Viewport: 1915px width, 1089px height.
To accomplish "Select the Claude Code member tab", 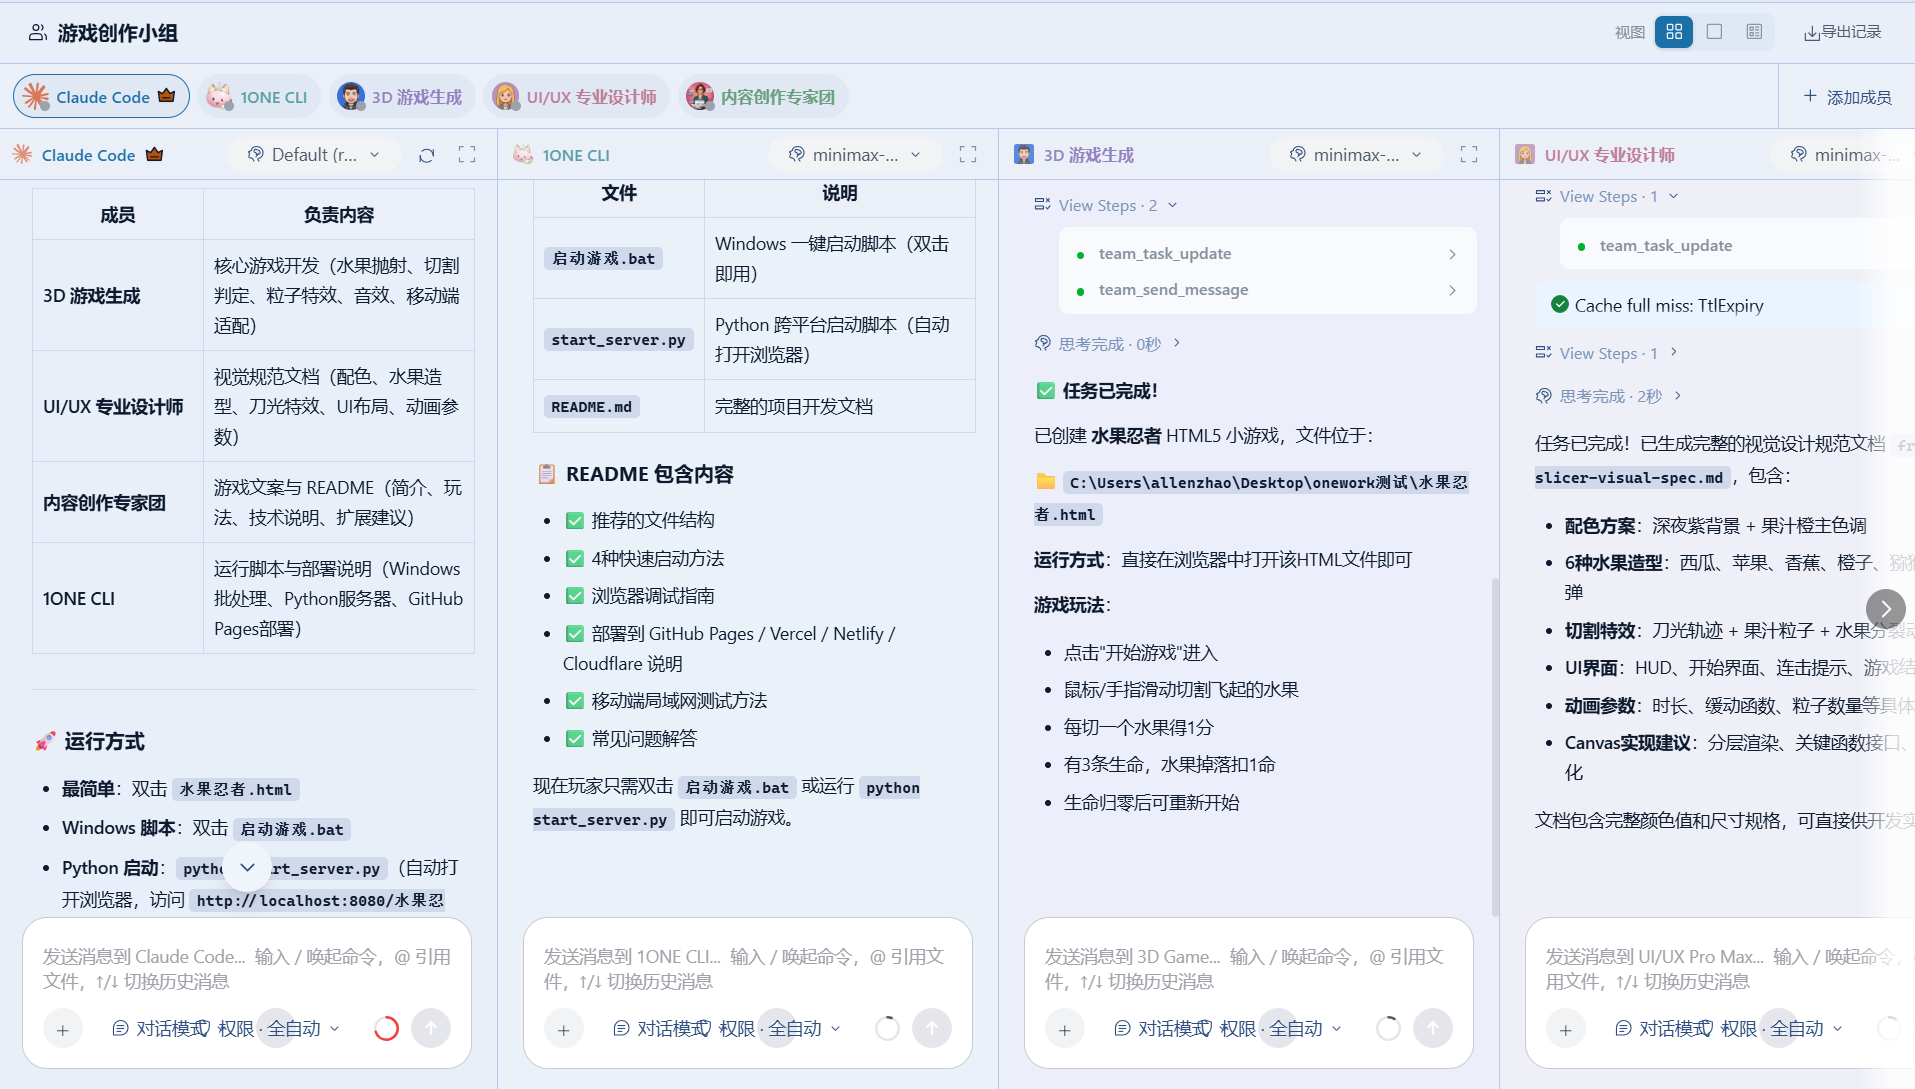I will (x=101, y=96).
